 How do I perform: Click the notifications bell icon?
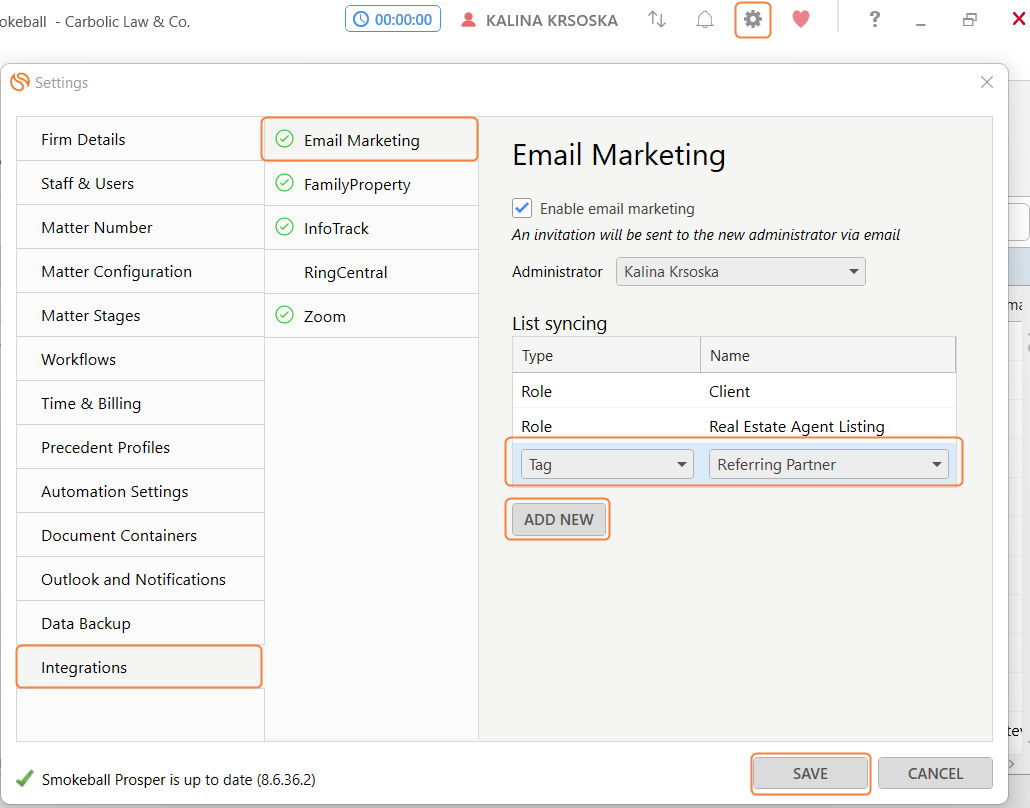point(705,20)
